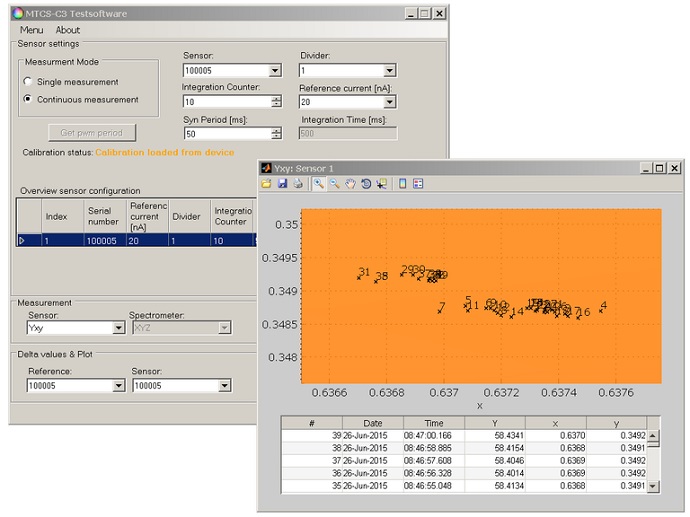Open the Menu menu
Viewport: 690px width, 517px height.
pyautogui.click(x=32, y=30)
